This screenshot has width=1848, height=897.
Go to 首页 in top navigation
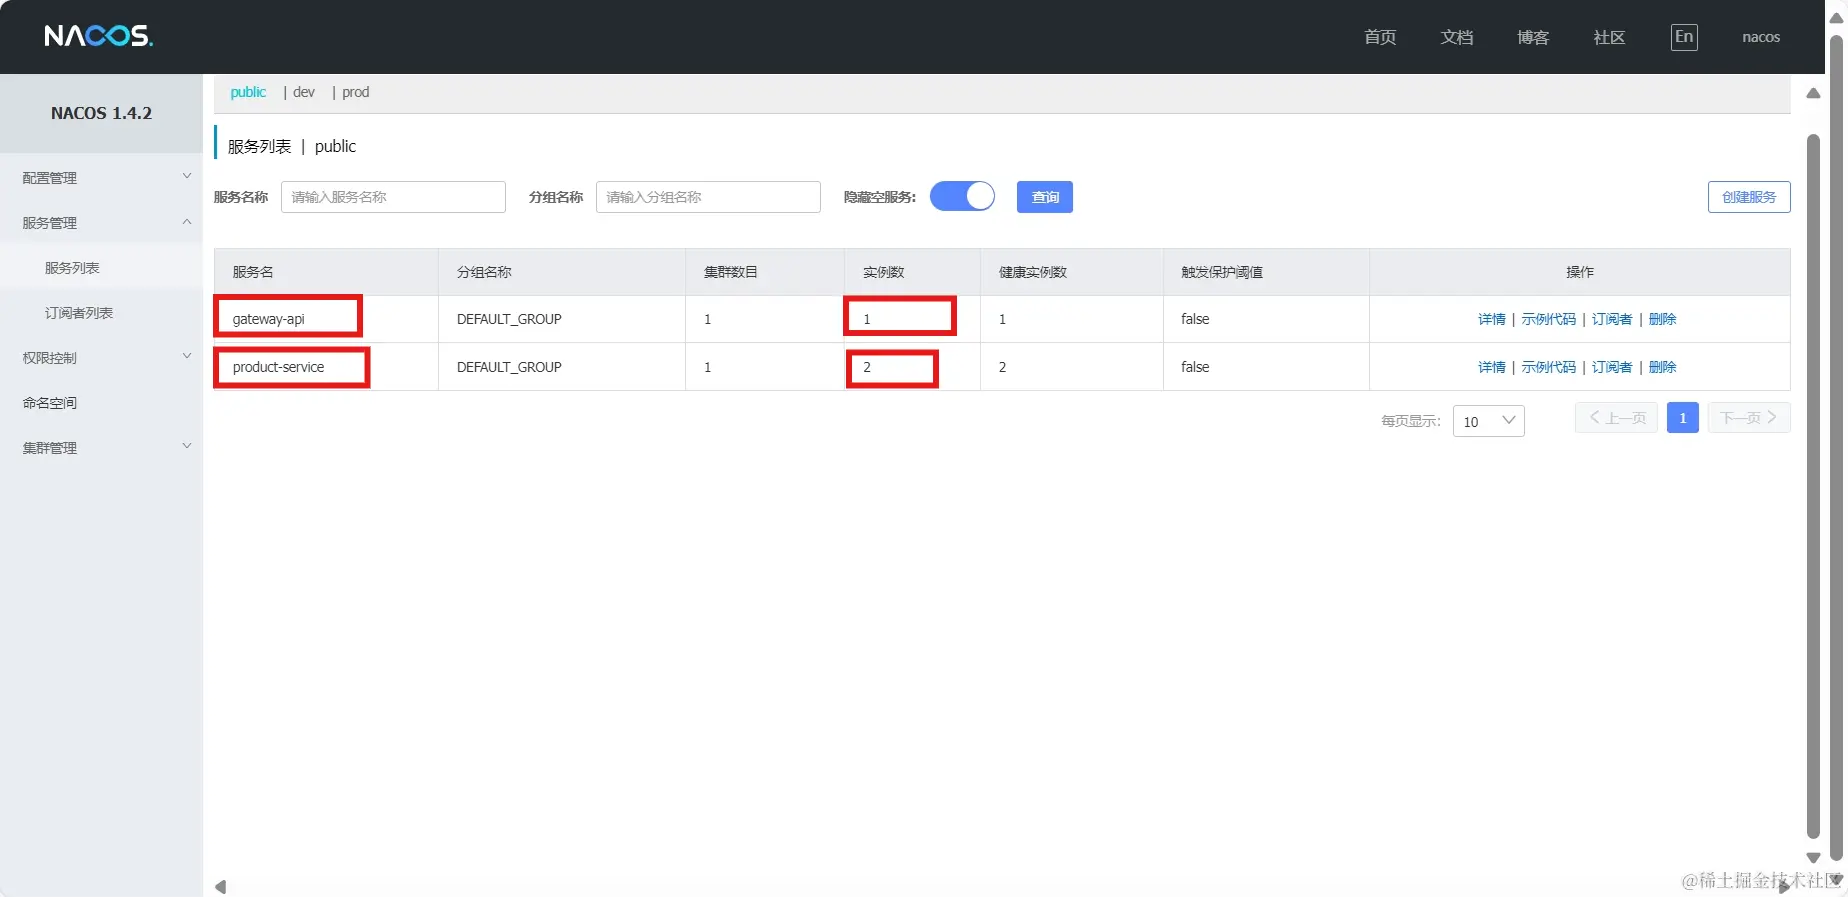[x=1380, y=37]
